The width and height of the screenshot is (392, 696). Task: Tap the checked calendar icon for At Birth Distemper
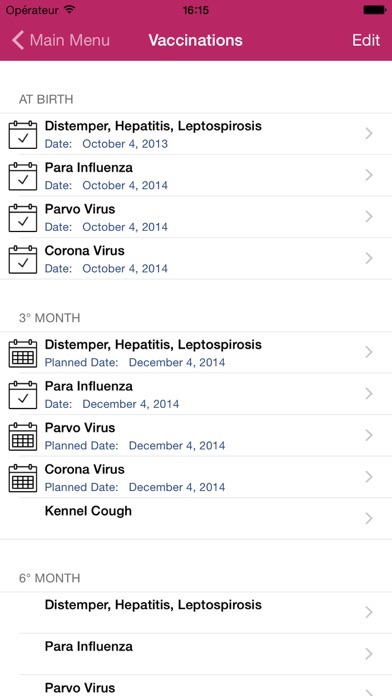click(23, 134)
